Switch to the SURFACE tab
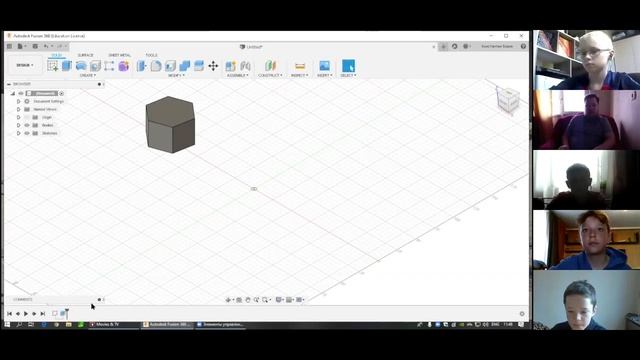The image size is (640, 360). [86, 55]
